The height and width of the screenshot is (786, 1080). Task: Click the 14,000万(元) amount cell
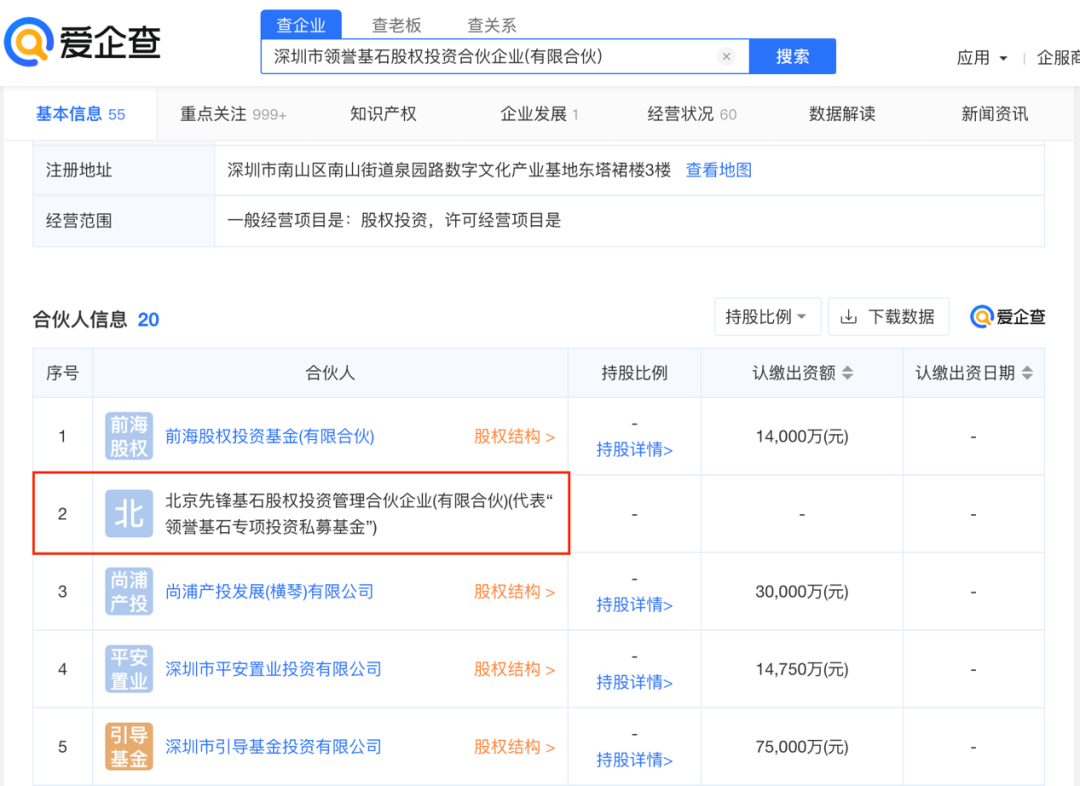click(802, 436)
